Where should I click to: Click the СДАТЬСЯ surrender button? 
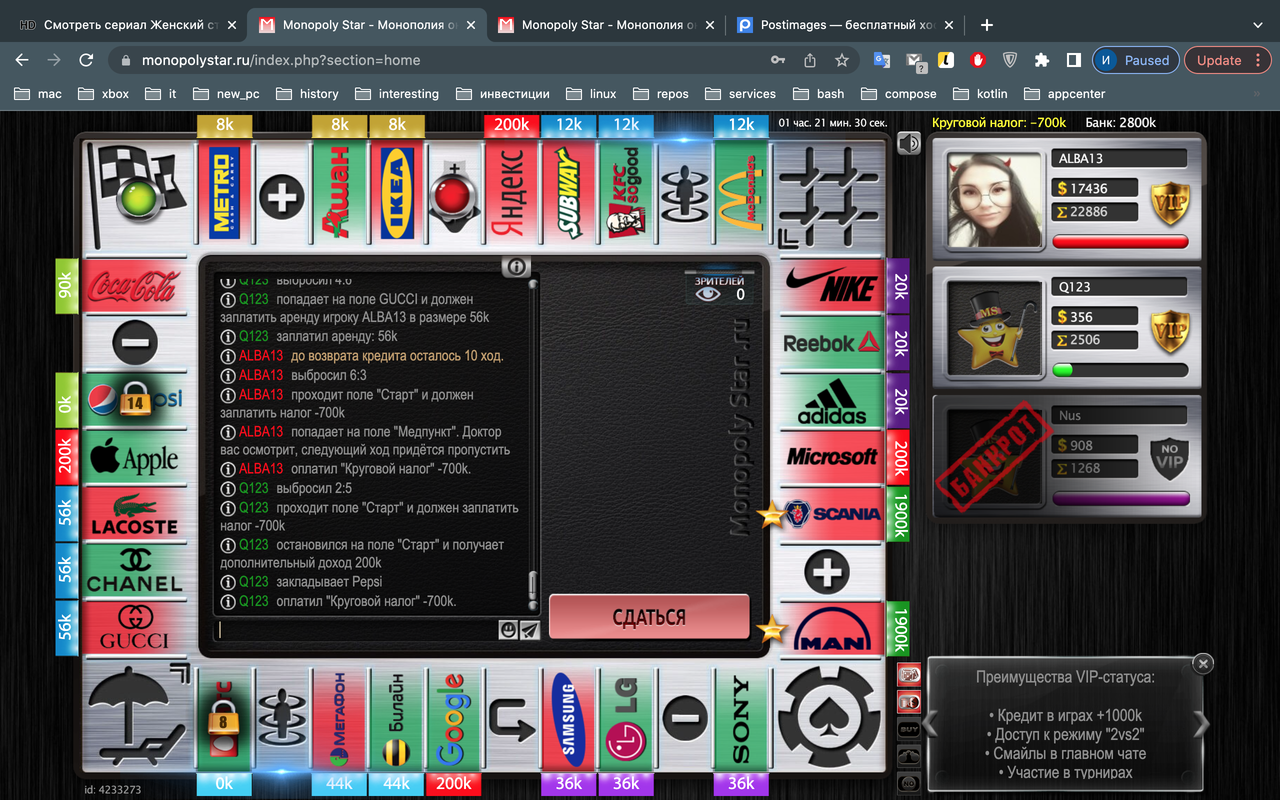(649, 617)
